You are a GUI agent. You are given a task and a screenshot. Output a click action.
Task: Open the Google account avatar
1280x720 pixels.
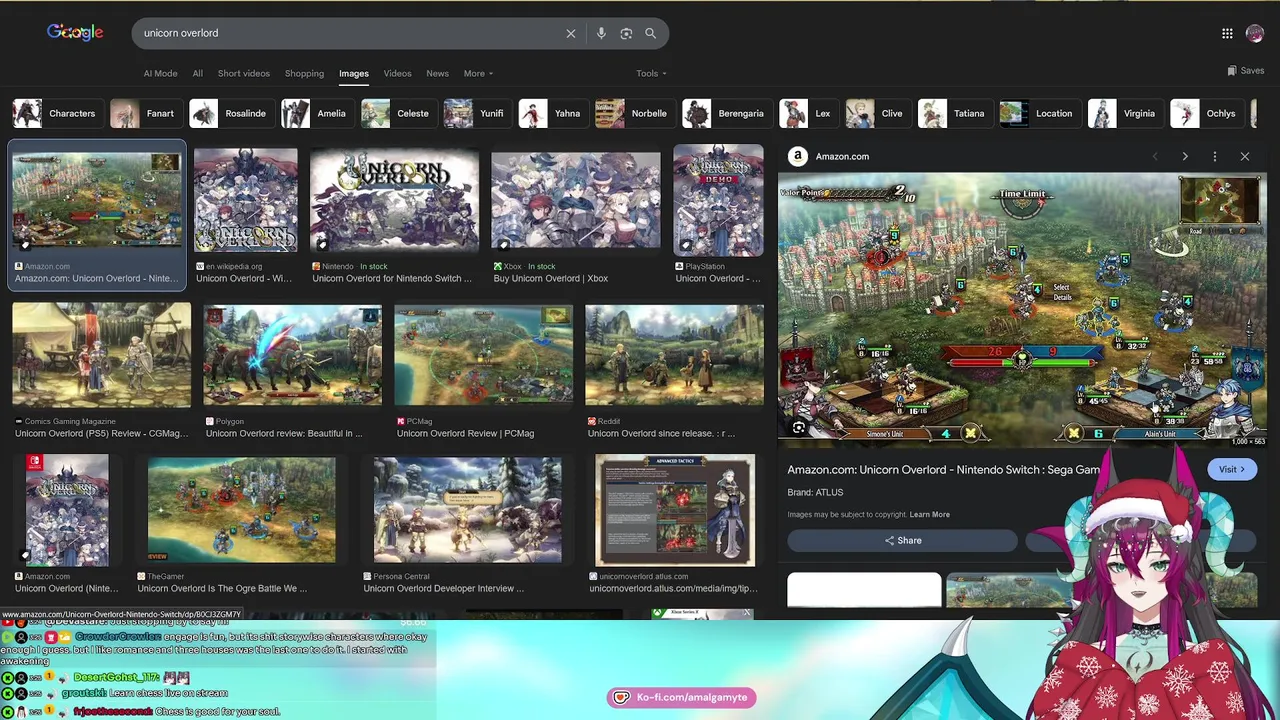coord(1255,33)
